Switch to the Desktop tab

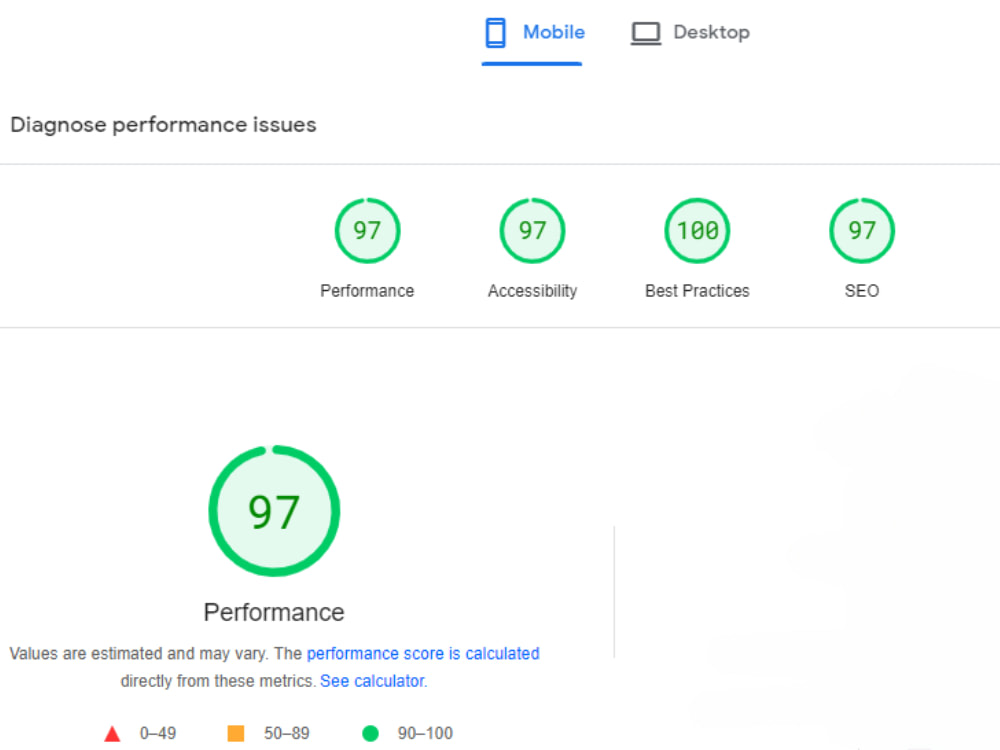pos(690,33)
